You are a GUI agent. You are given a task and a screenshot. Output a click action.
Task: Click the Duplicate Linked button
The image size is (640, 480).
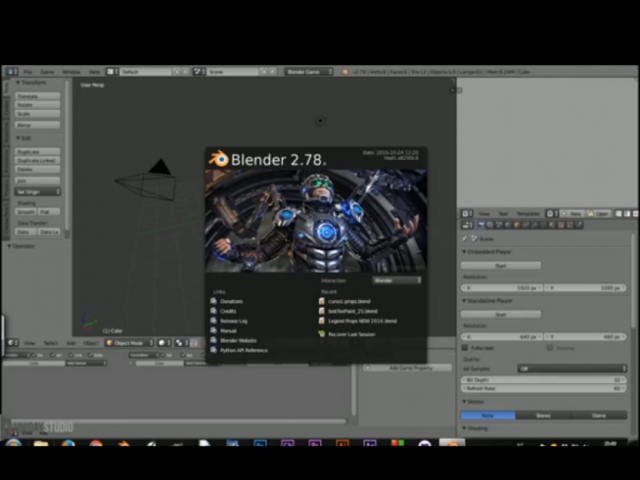[x=38, y=160]
